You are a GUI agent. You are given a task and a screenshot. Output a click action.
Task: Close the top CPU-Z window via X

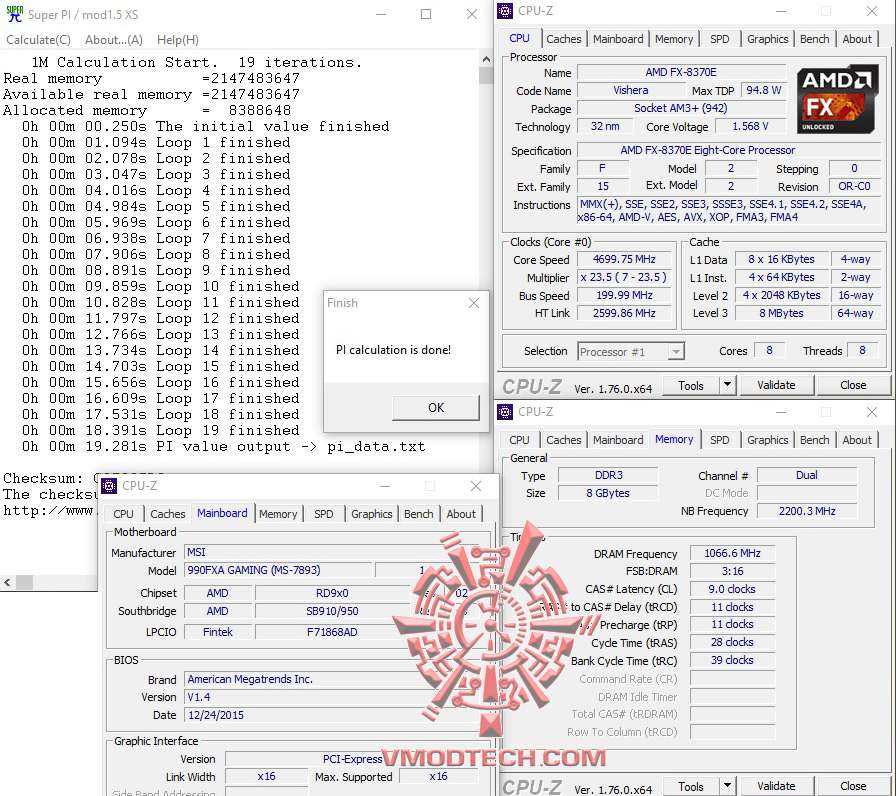(x=871, y=11)
